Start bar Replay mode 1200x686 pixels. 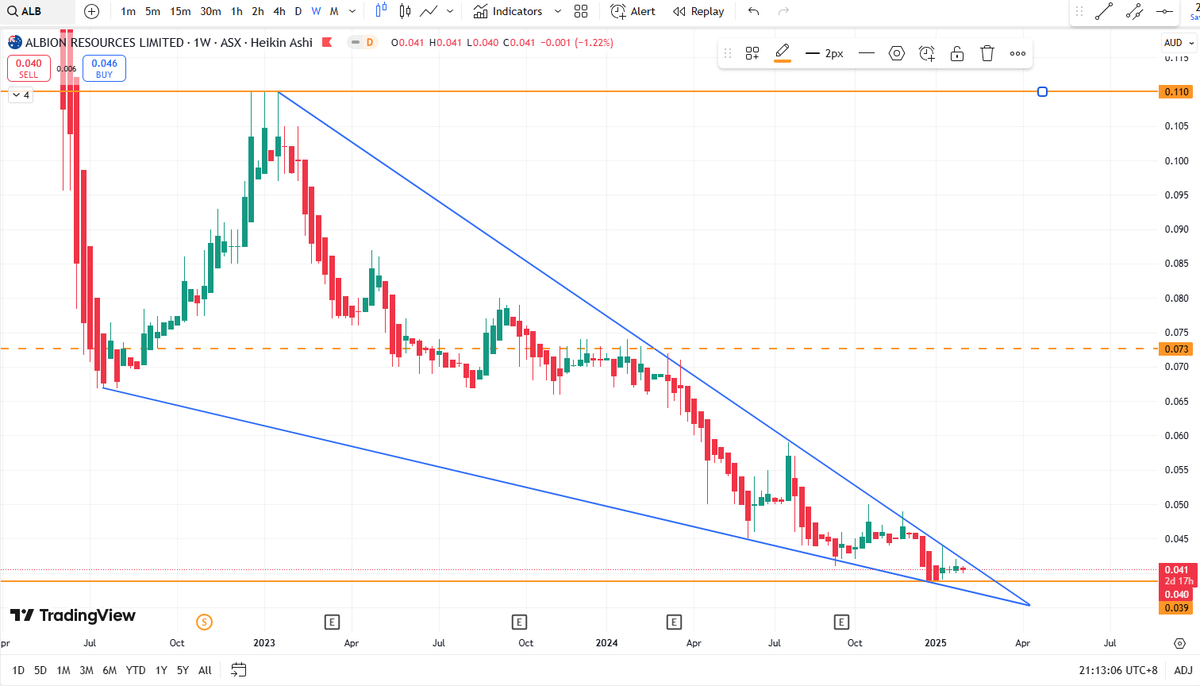coord(698,11)
